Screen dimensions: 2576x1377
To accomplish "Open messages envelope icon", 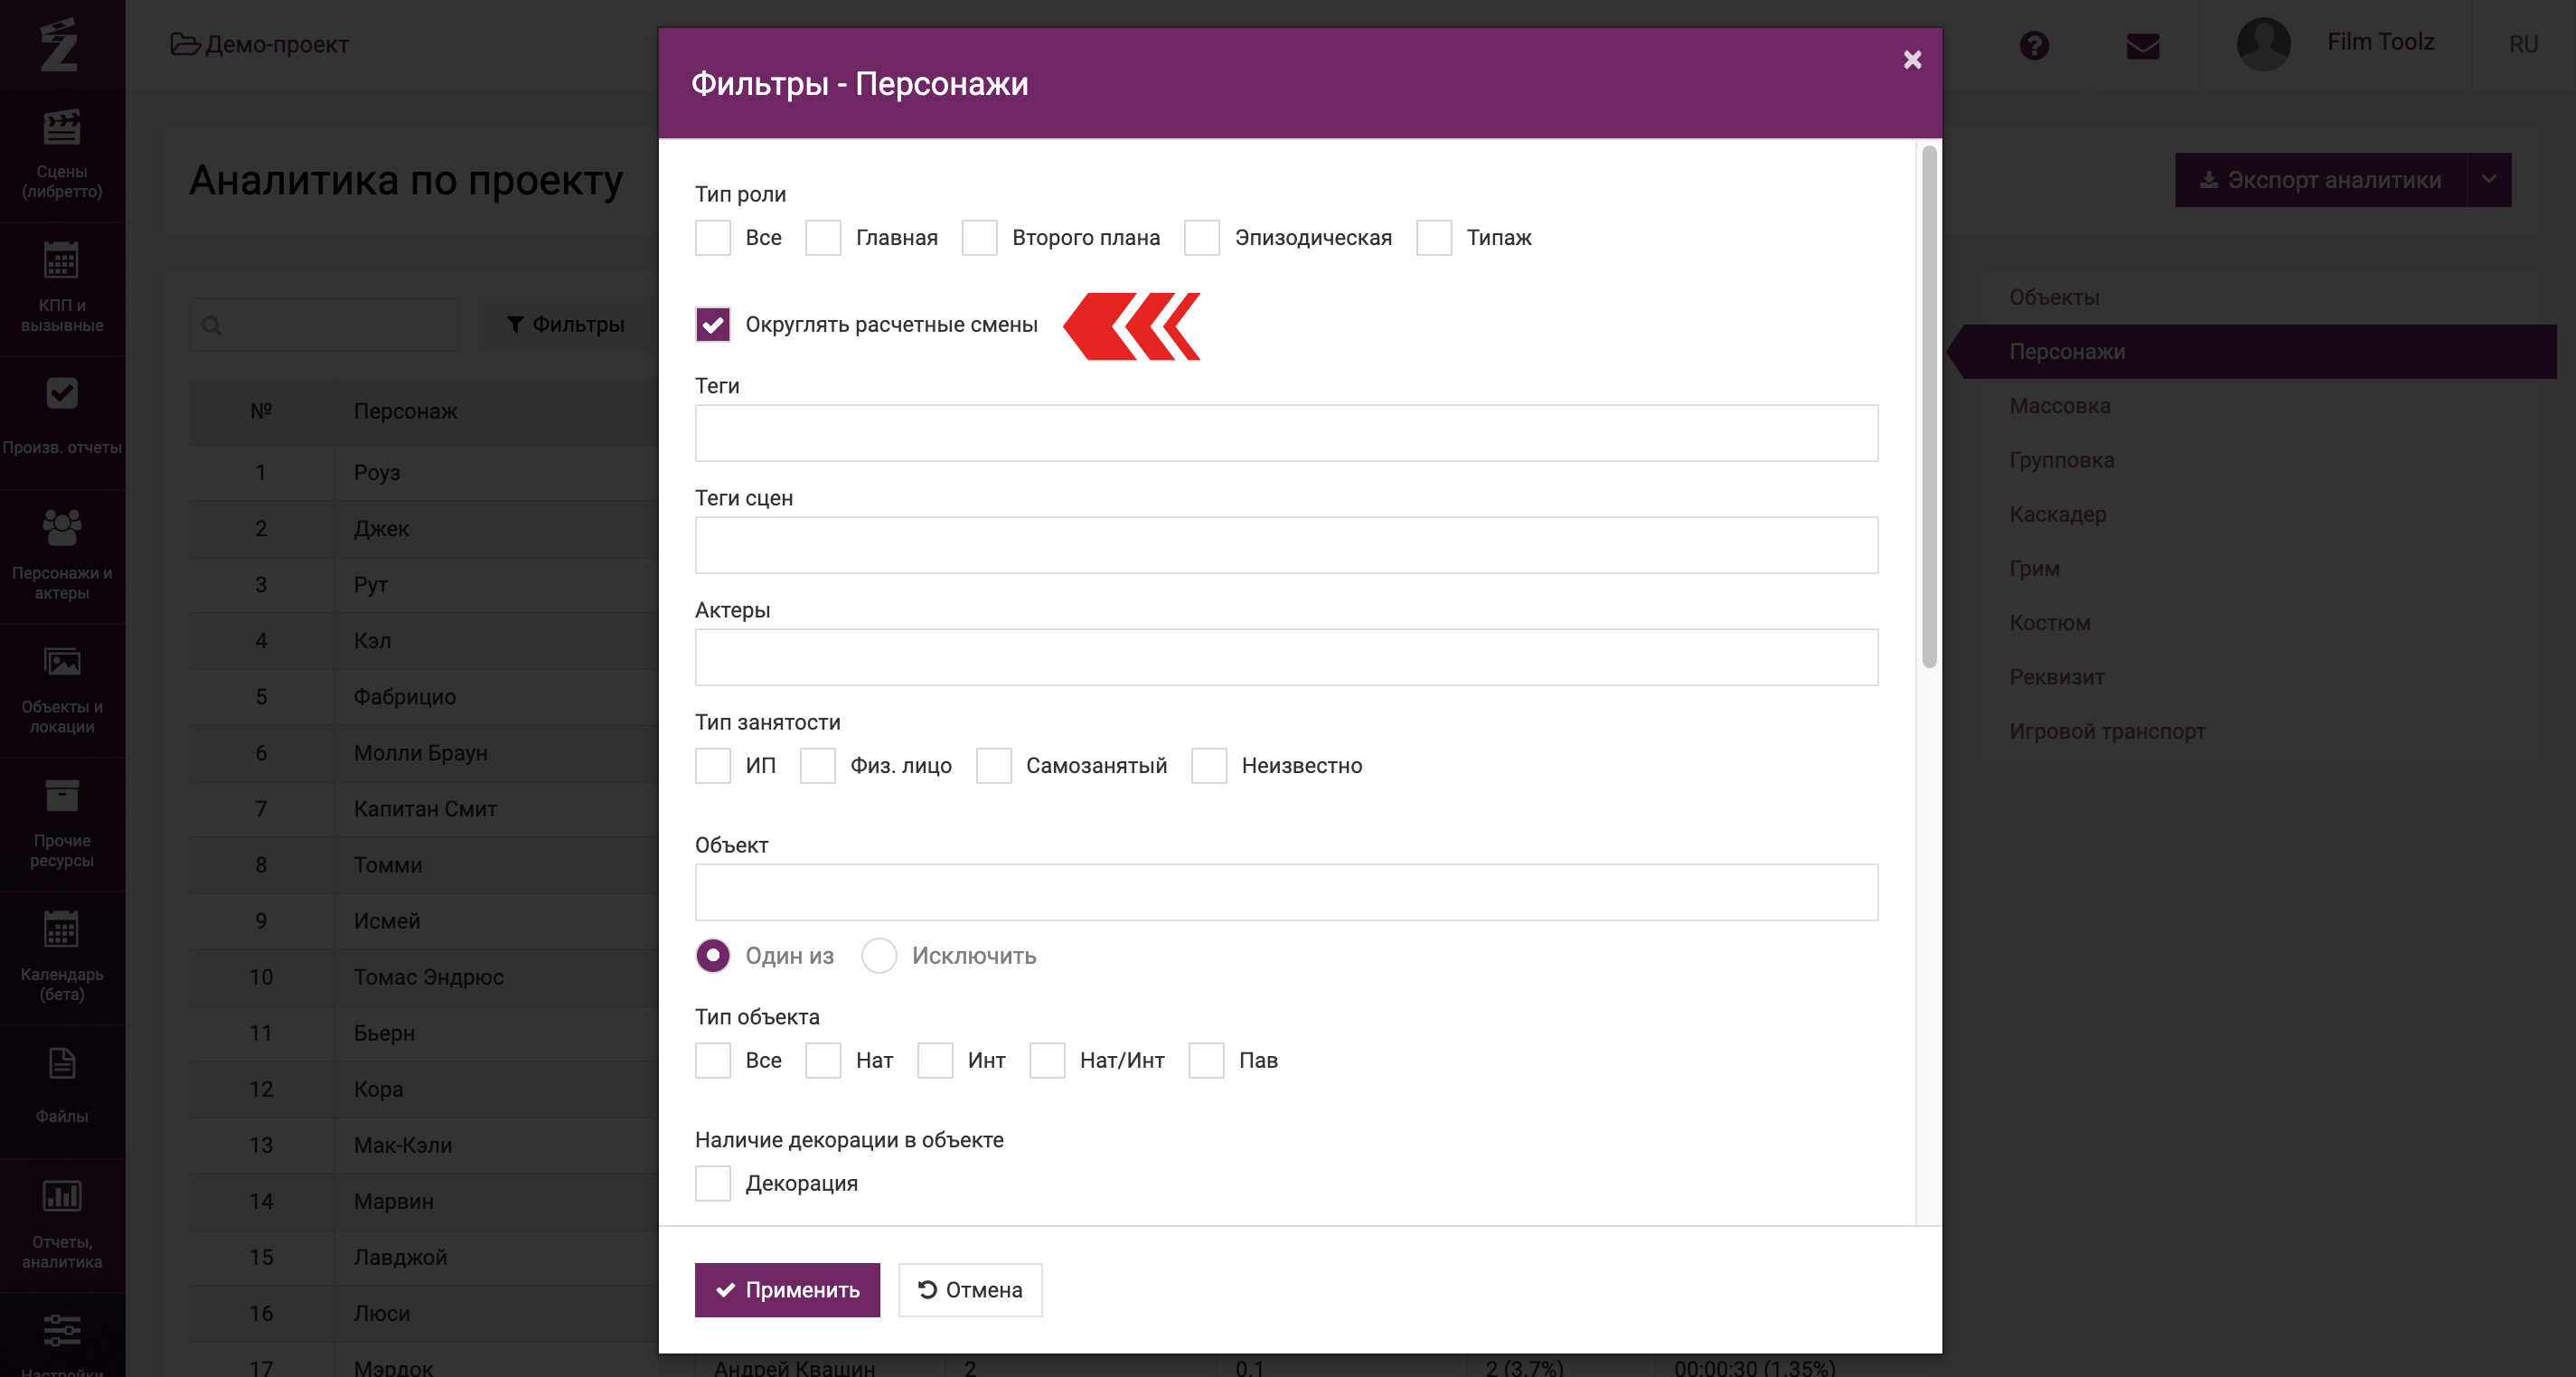I will [x=2143, y=46].
